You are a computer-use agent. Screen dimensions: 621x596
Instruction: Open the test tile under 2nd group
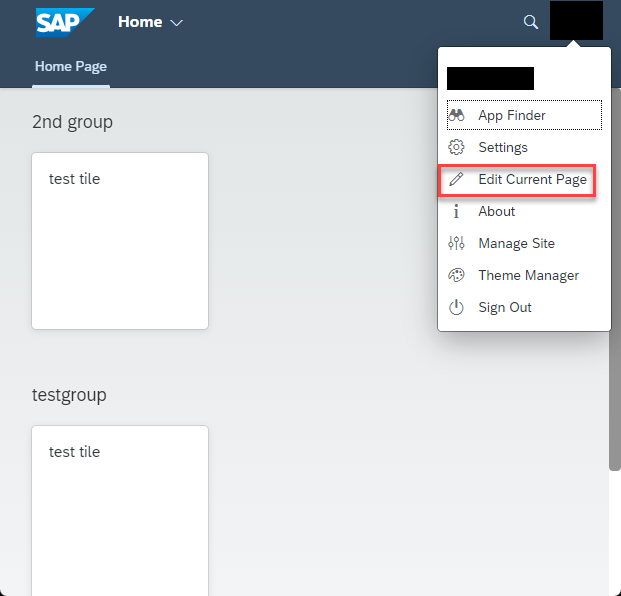coord(120,241)
